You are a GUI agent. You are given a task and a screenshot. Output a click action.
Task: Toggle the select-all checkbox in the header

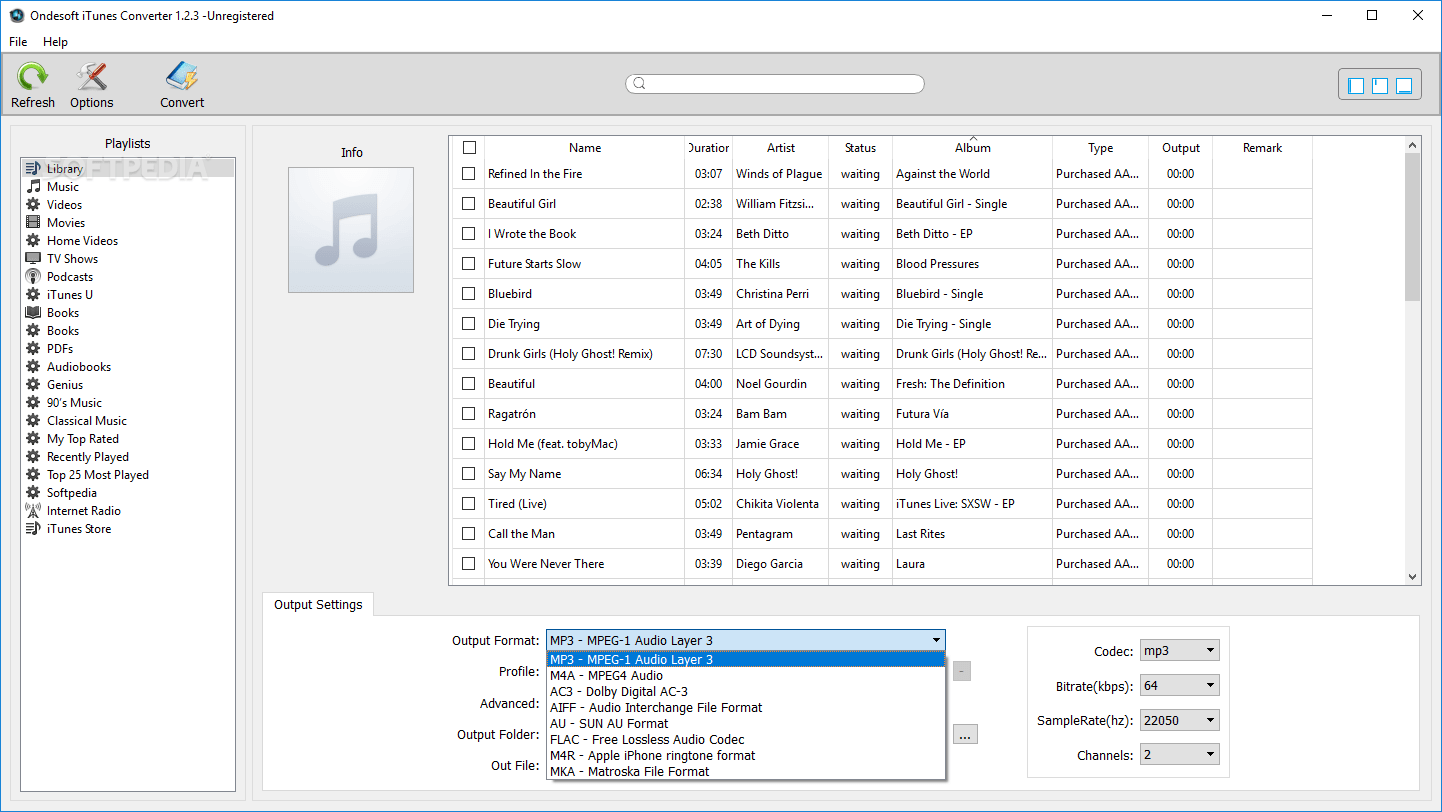click(x=469, y=147)
